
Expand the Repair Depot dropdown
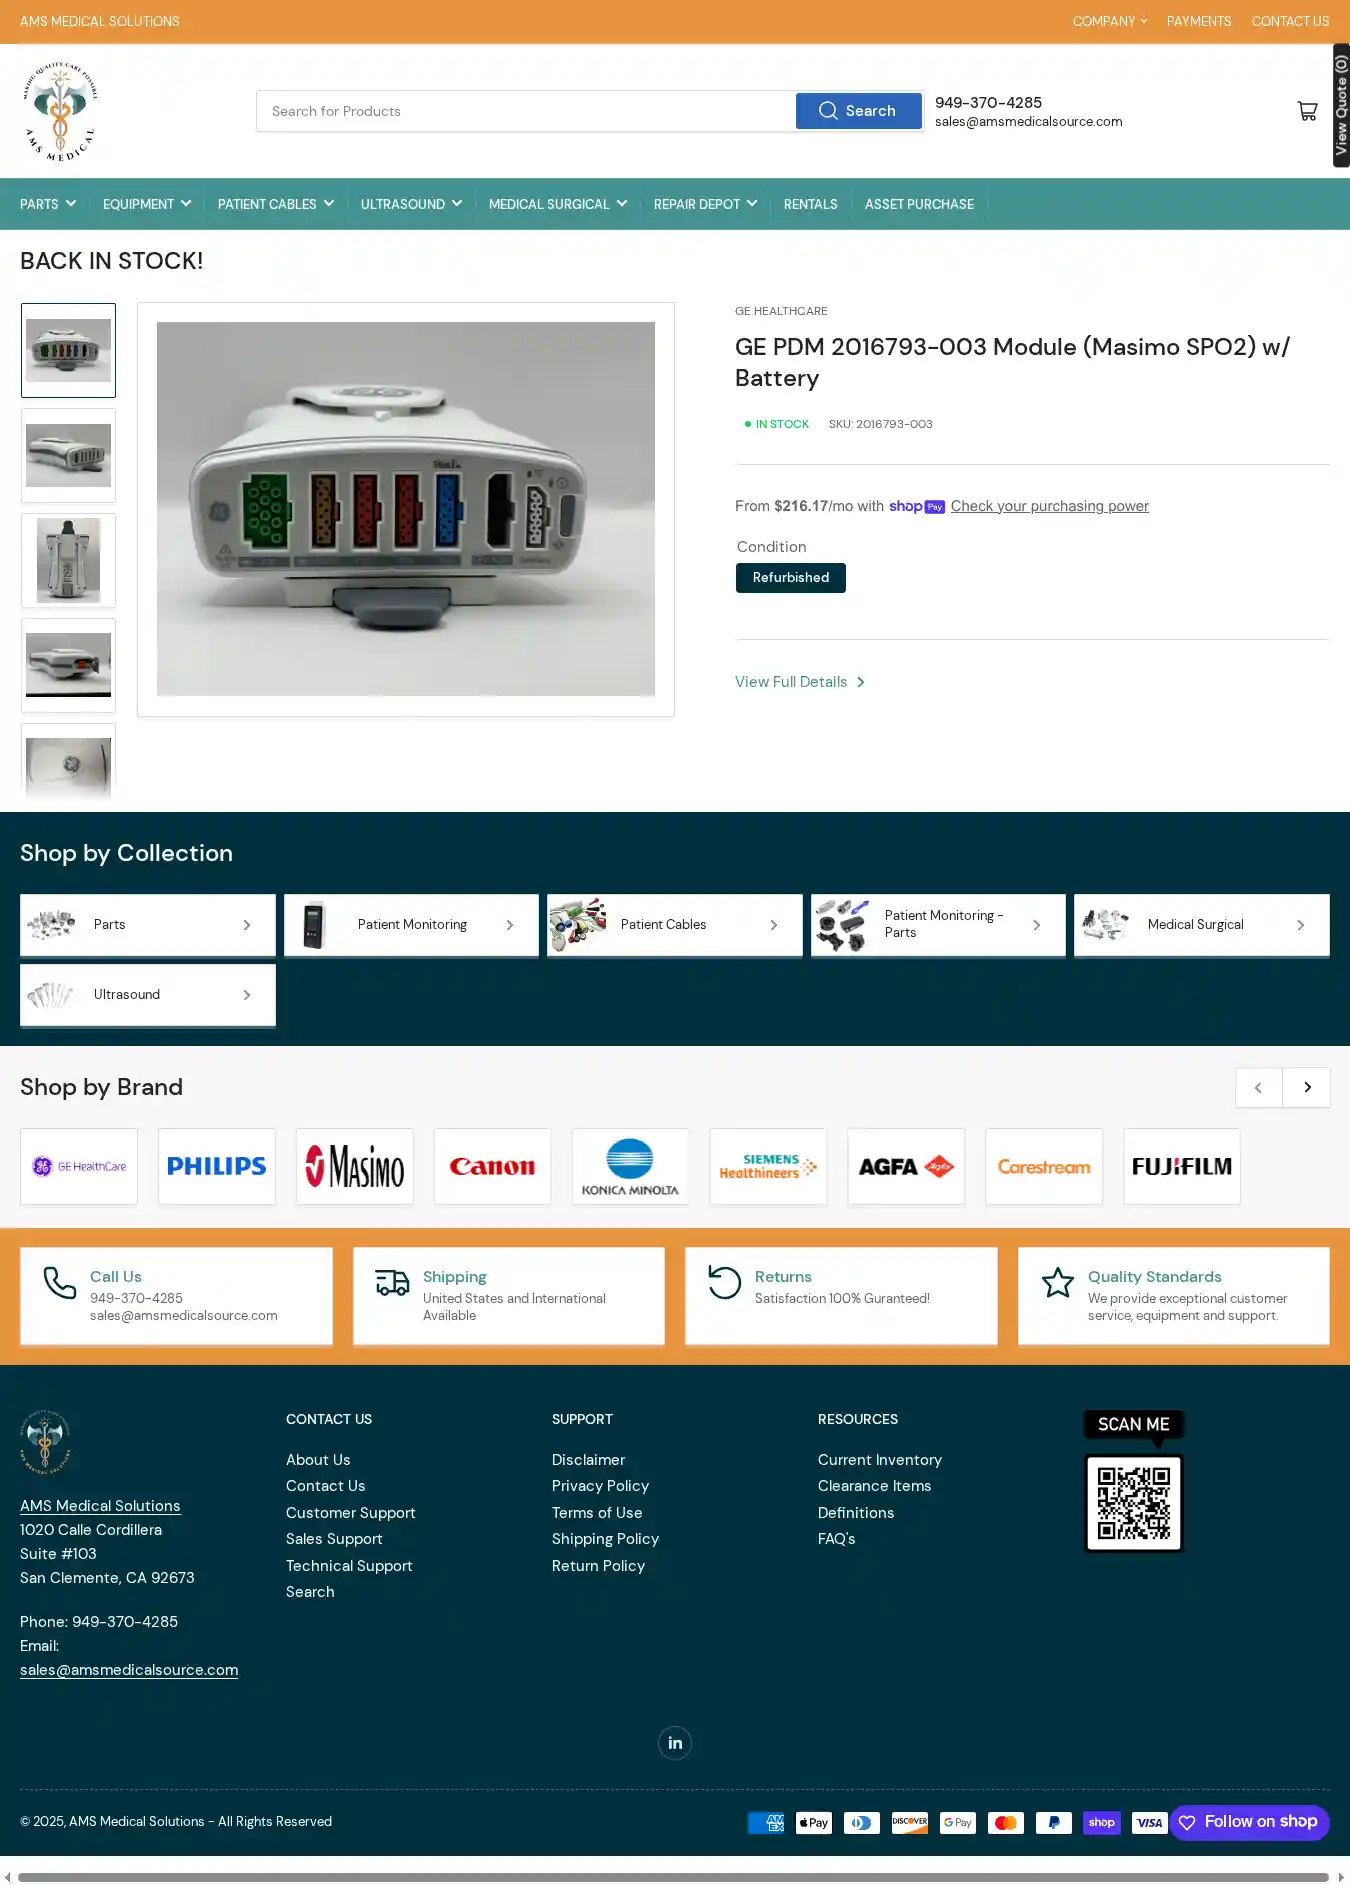point(705,204)
